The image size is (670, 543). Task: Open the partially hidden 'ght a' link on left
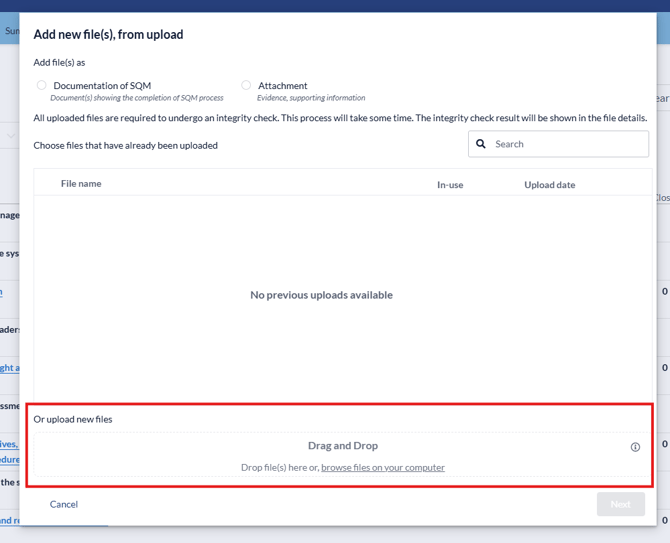tap(9, 368)
